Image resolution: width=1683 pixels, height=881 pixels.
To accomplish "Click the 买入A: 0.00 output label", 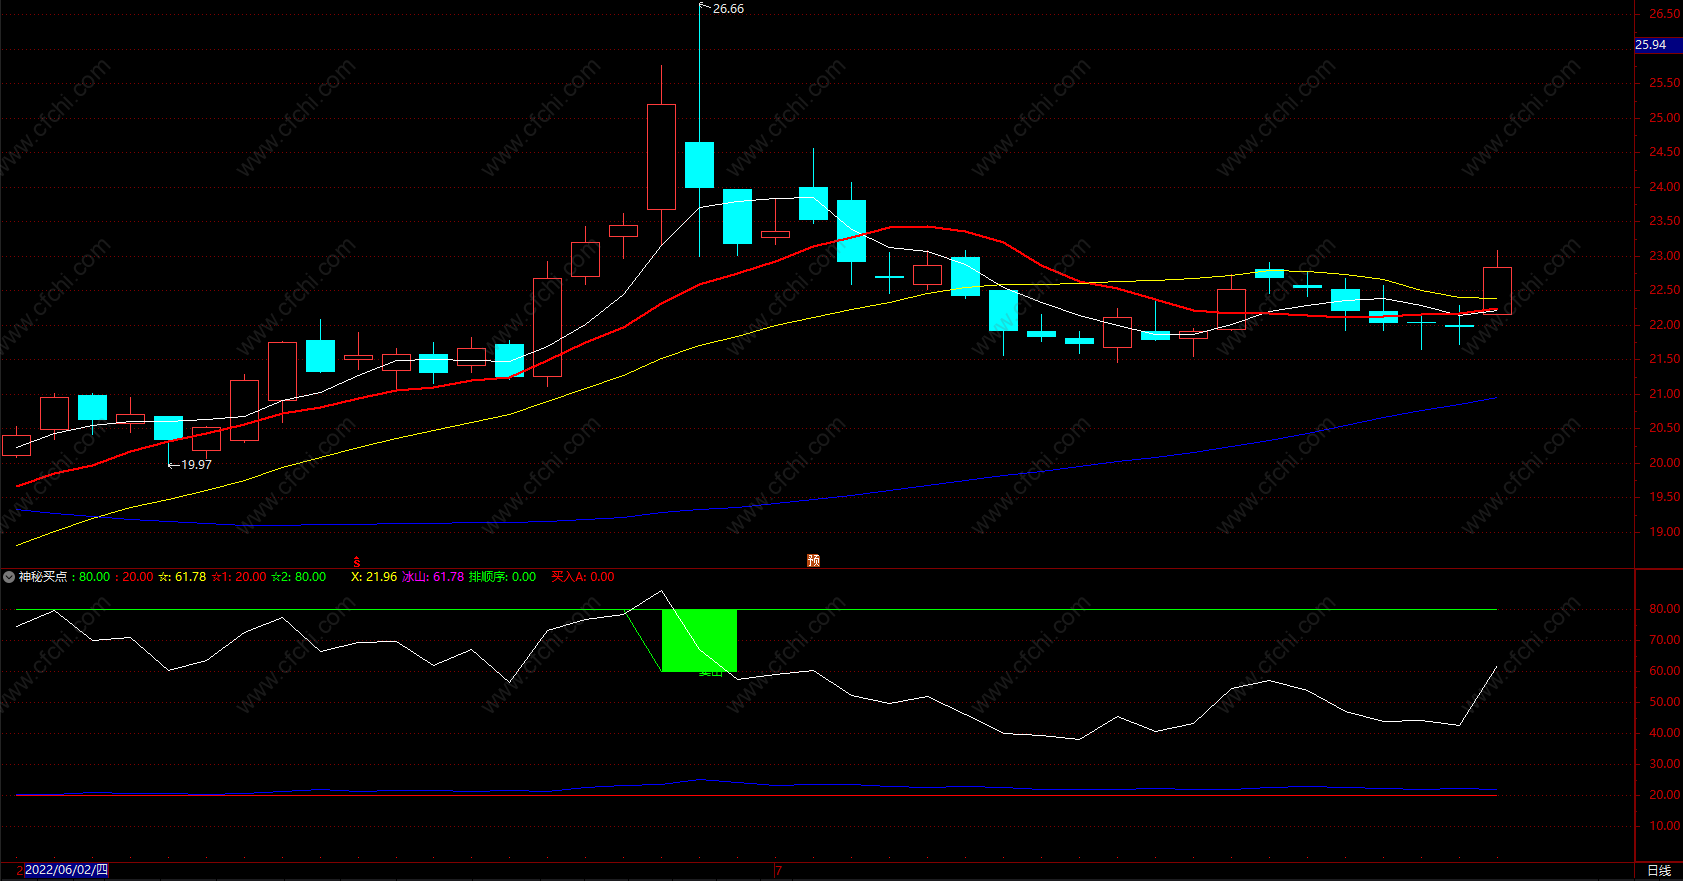I will [583, 577].
